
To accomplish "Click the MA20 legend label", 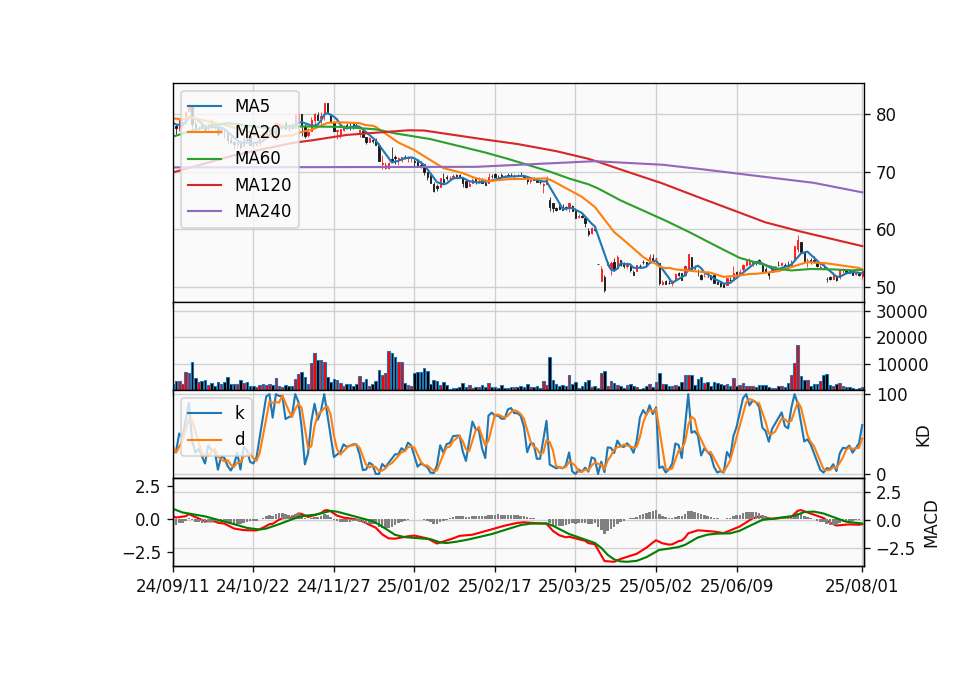I will pyautogui.click(x=257, y=132).
